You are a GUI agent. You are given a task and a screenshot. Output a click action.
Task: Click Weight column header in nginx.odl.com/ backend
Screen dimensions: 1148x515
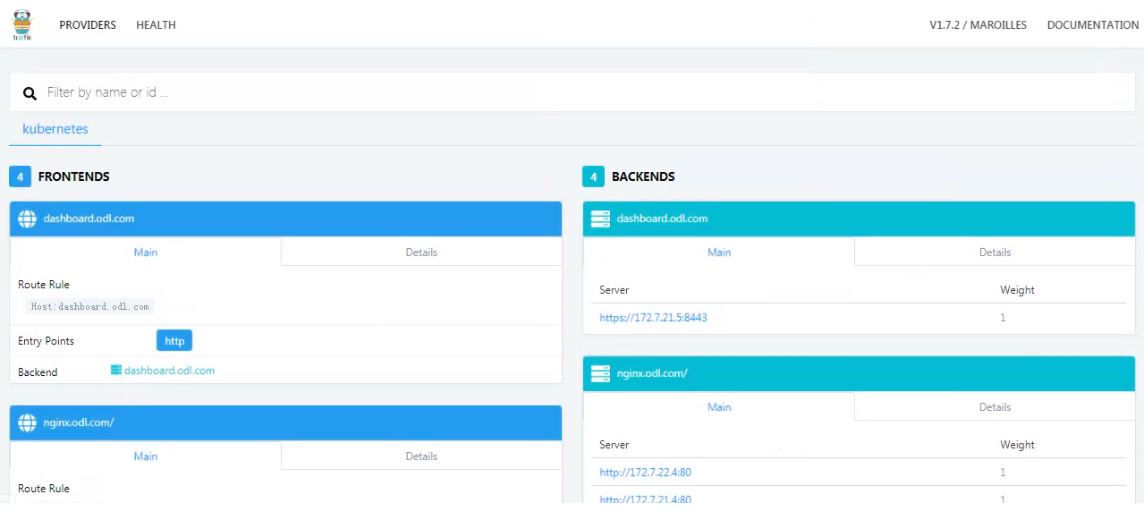tap(1017, 445)
